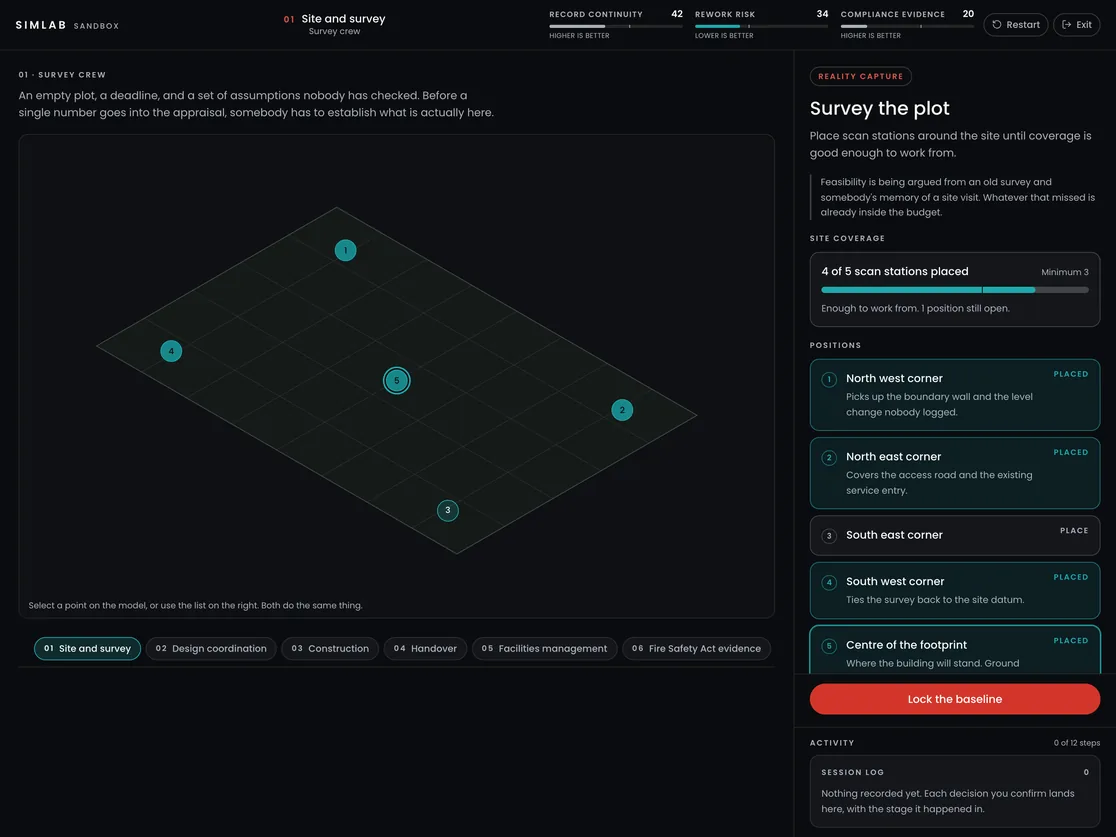Click the POSITIONS section label
Viewport: 1116px width, 837px height.
tap(835, 345)
